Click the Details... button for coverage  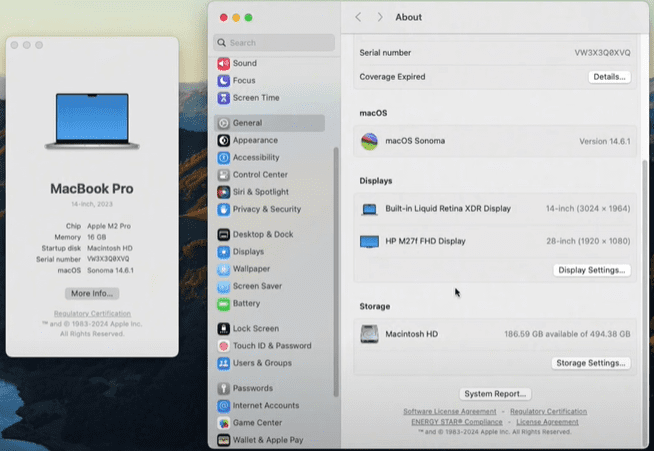pyautogui.click(x=609, y=77)
